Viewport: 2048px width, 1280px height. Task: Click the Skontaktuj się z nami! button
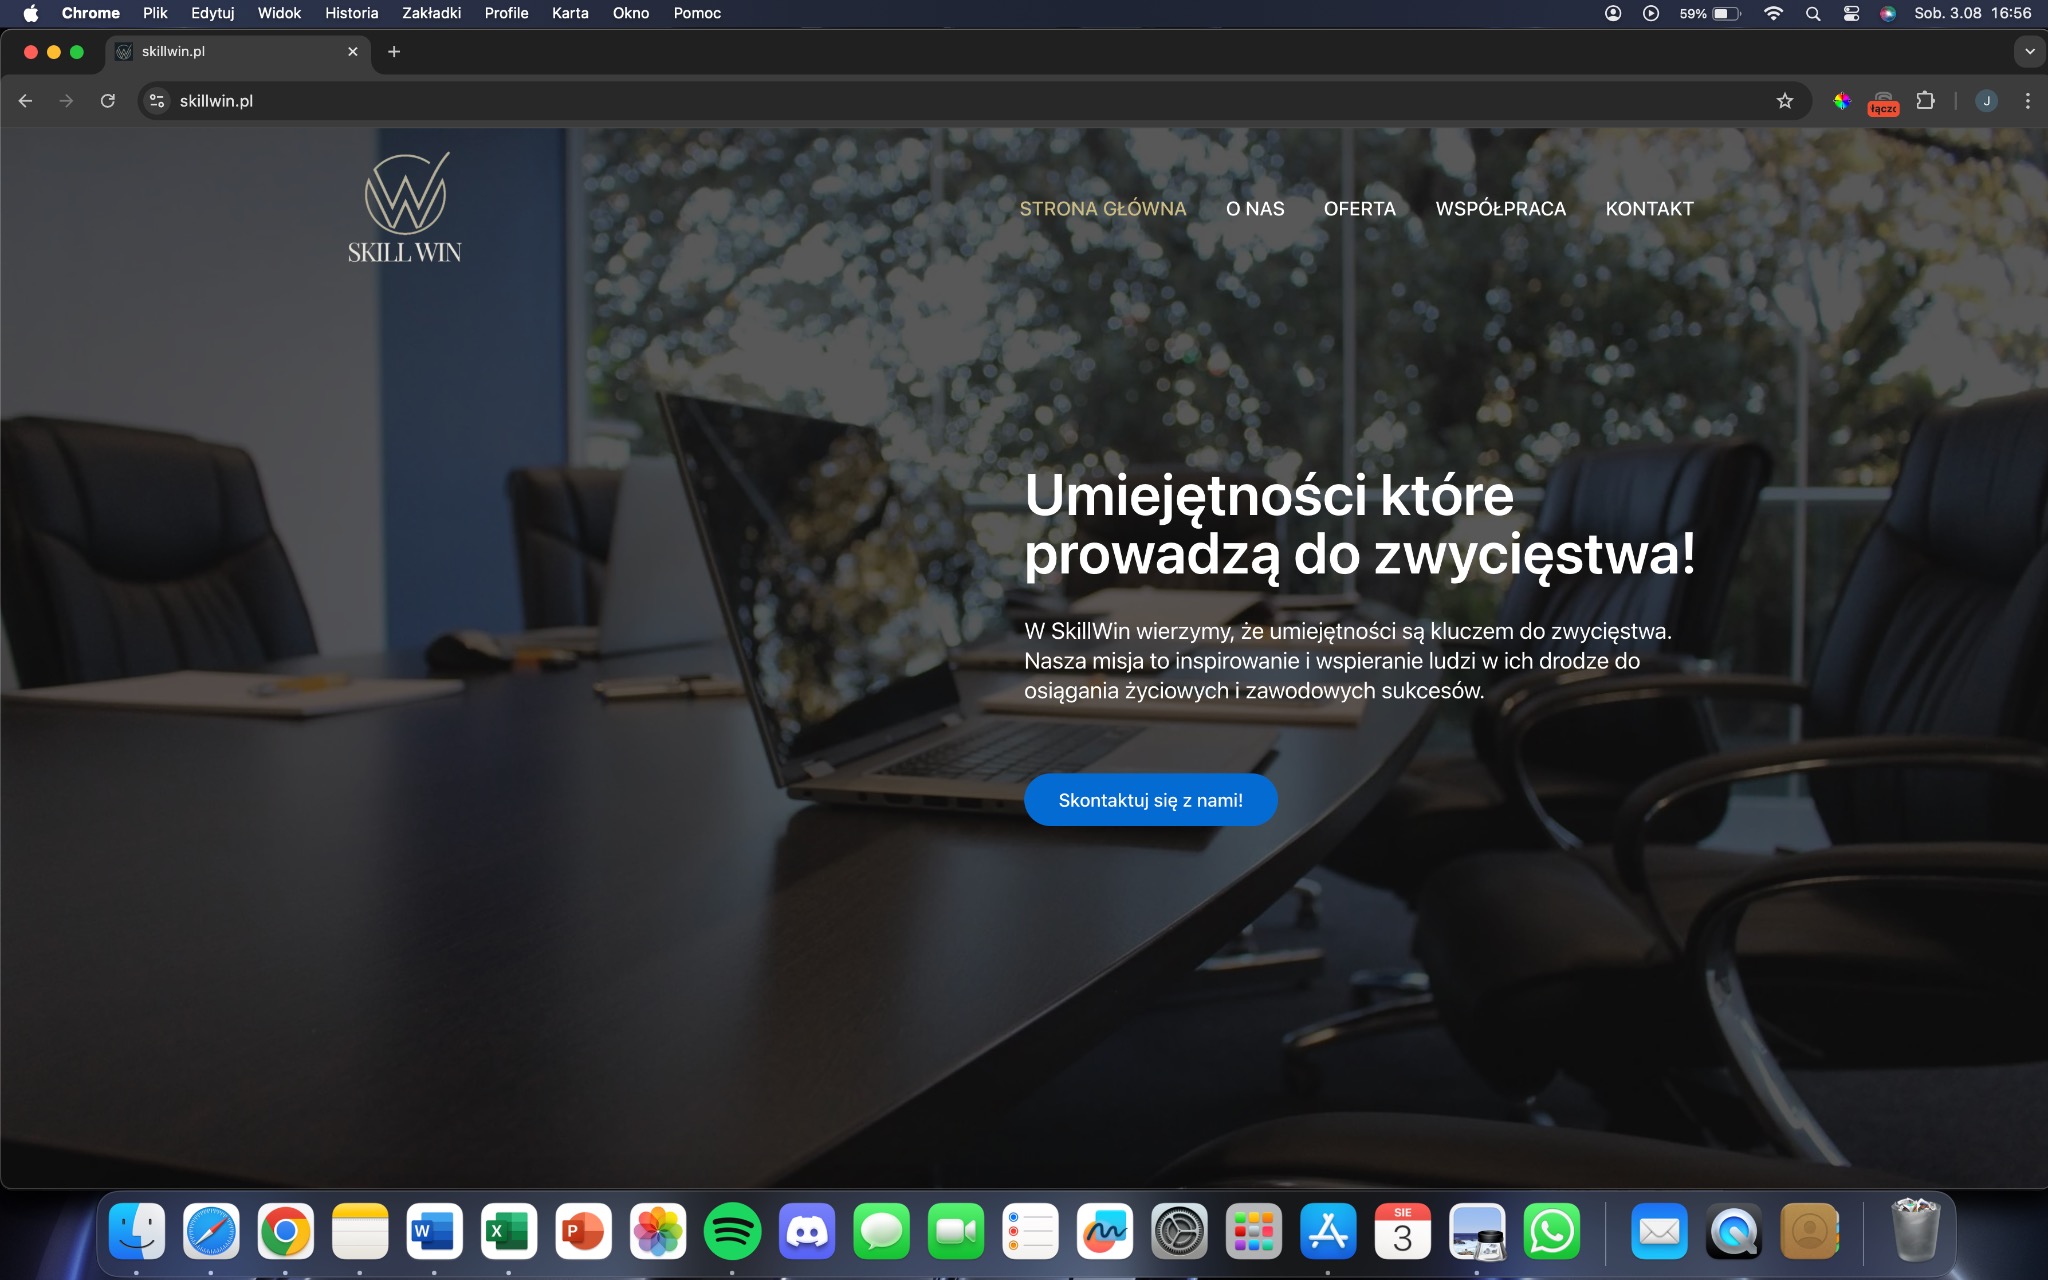point(1151,799)
